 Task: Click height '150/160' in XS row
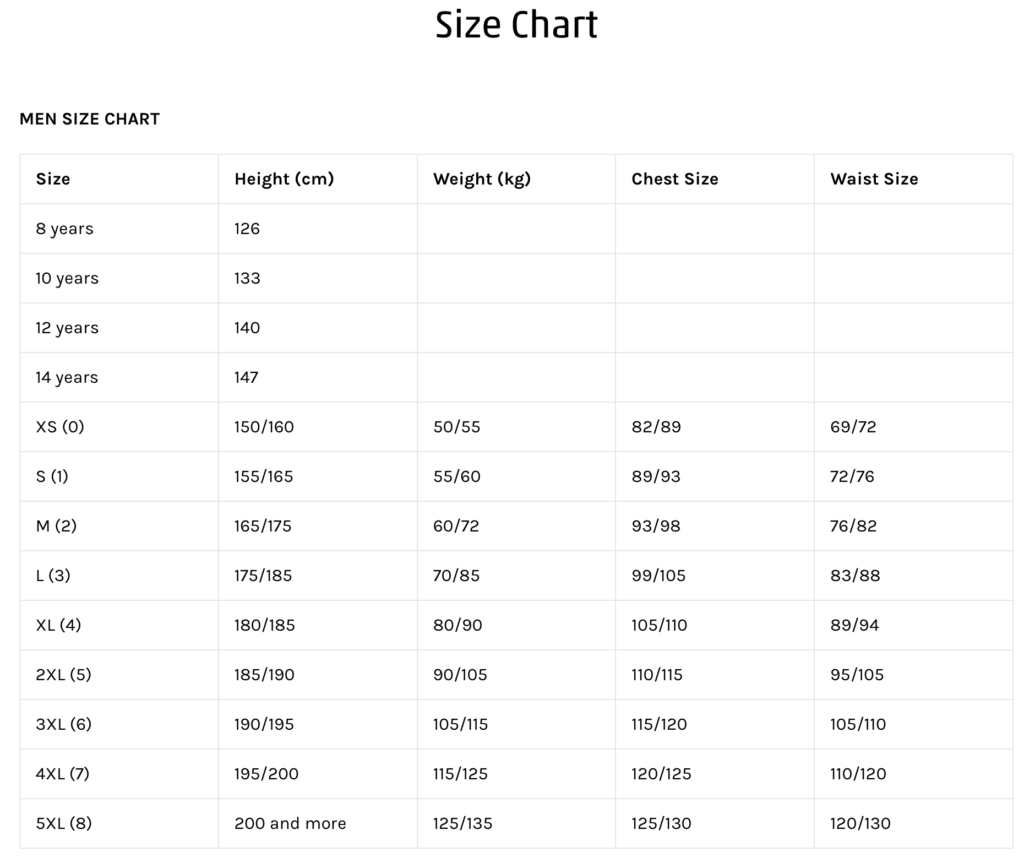click(x=264, y=427)
